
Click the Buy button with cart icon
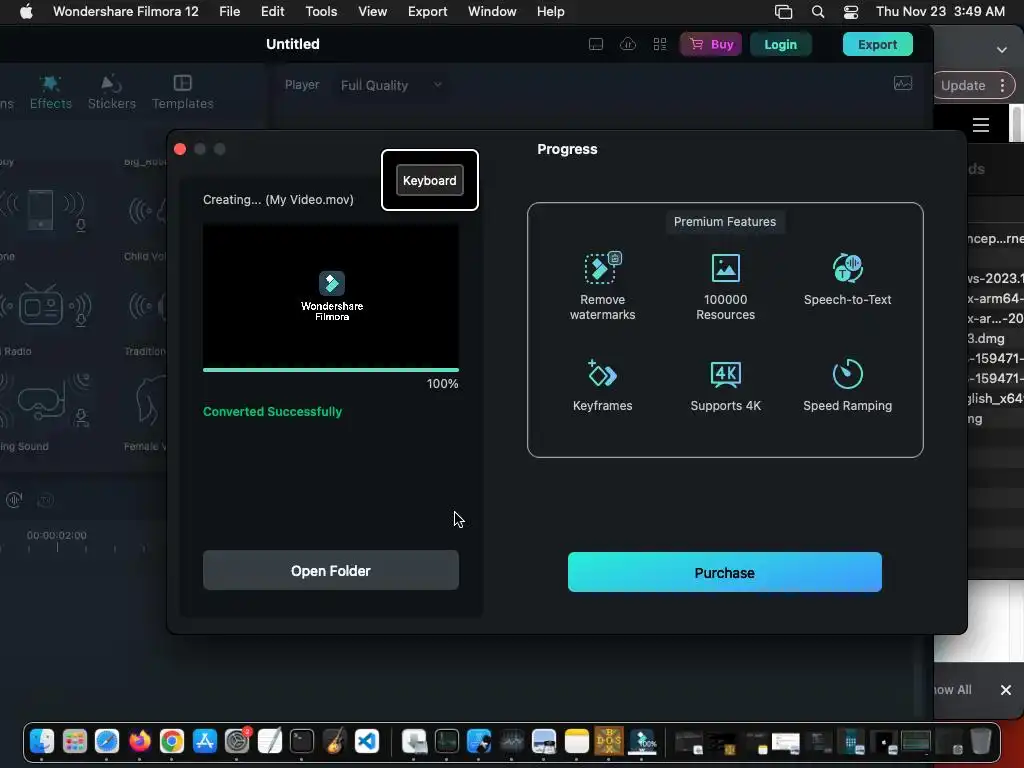711,44
